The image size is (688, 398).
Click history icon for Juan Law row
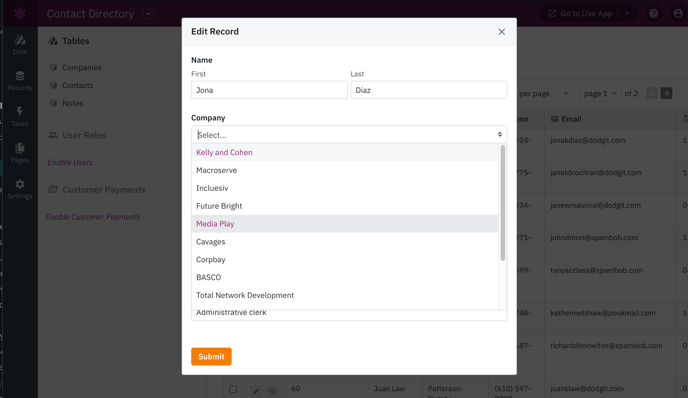(272, 391)
